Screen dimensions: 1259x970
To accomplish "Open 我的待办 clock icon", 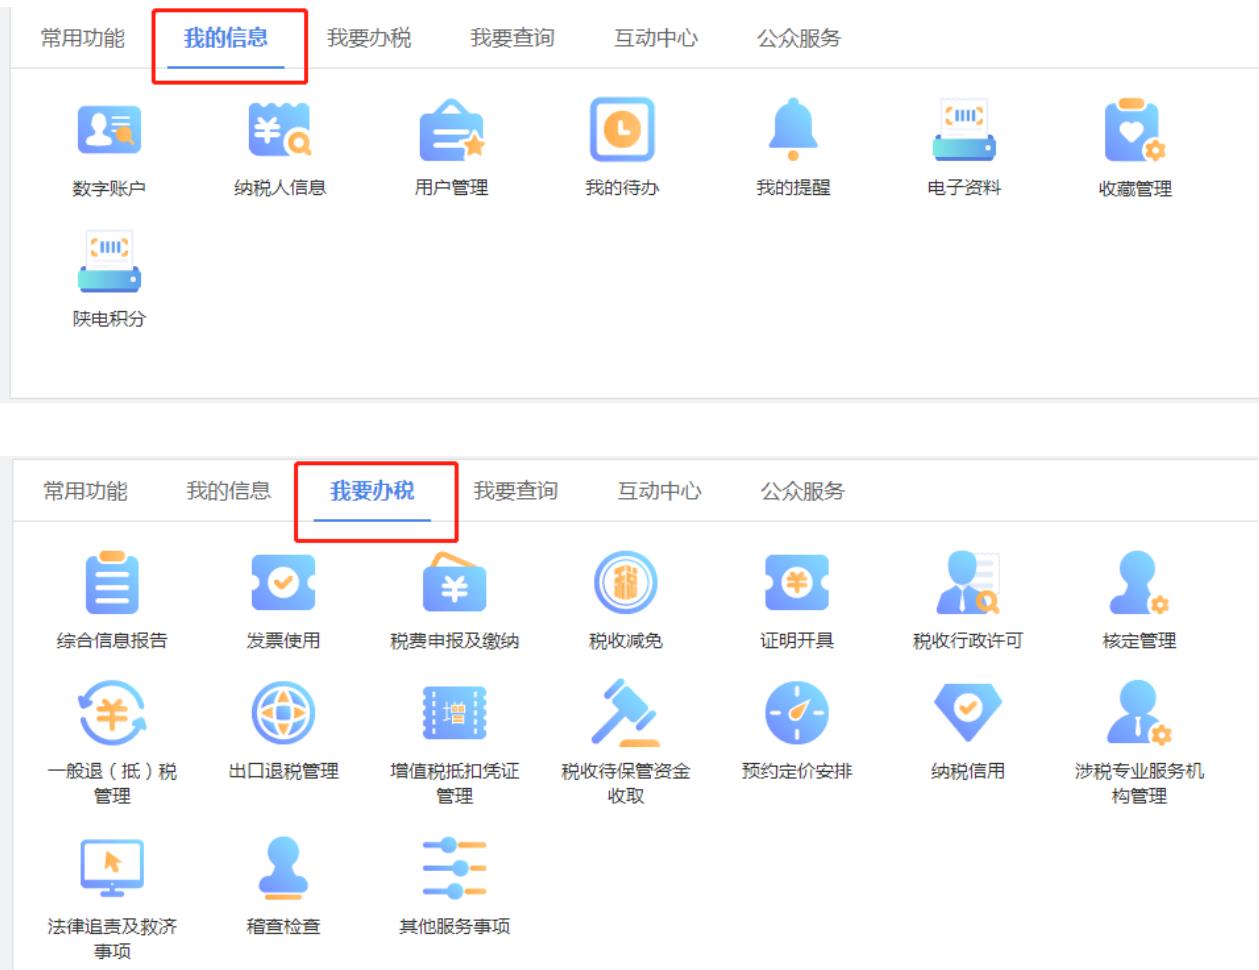I will [622, 130].
